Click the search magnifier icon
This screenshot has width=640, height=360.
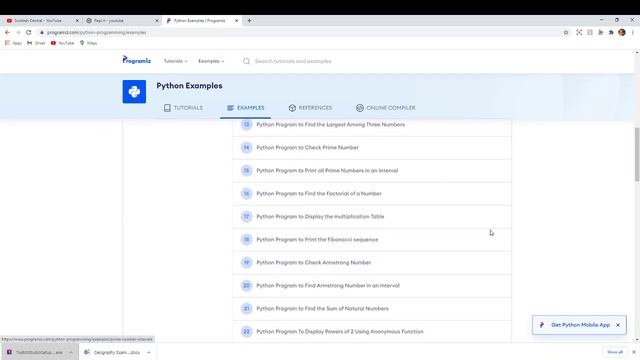(246, 61)
